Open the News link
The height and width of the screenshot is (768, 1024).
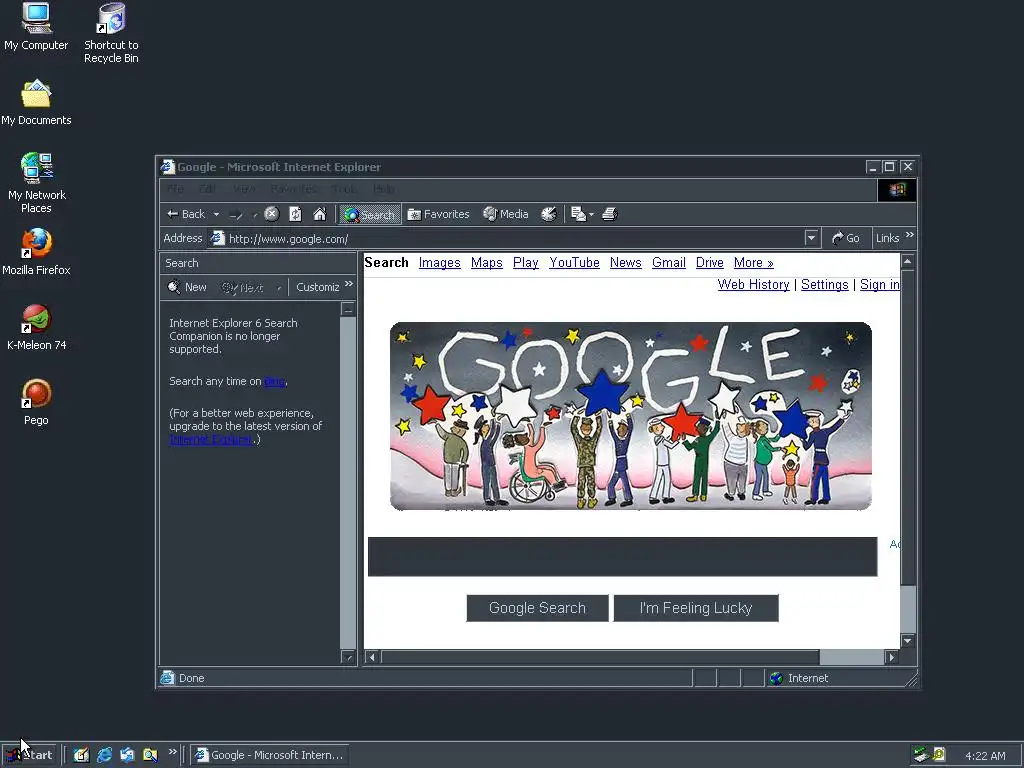626,263
